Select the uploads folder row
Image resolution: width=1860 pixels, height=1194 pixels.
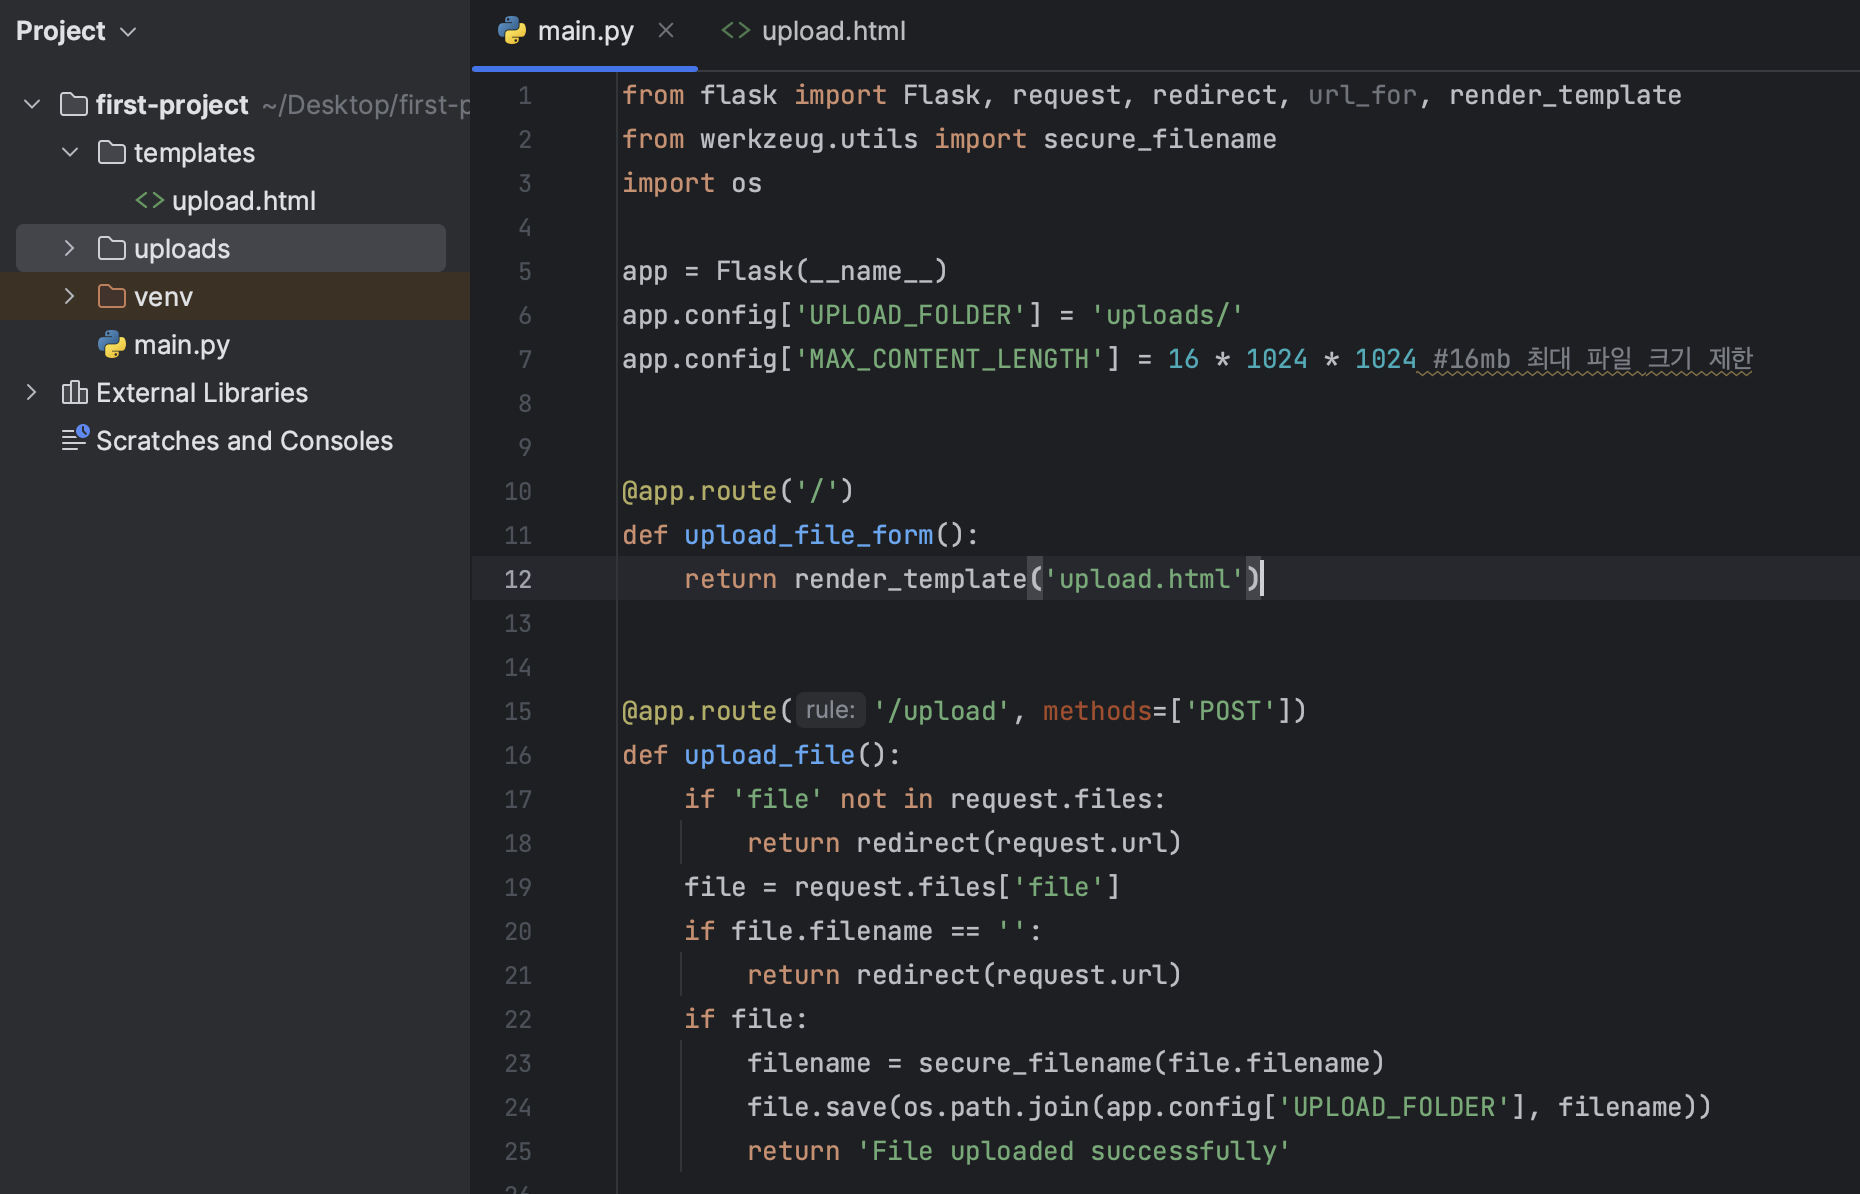pos(231,248)
